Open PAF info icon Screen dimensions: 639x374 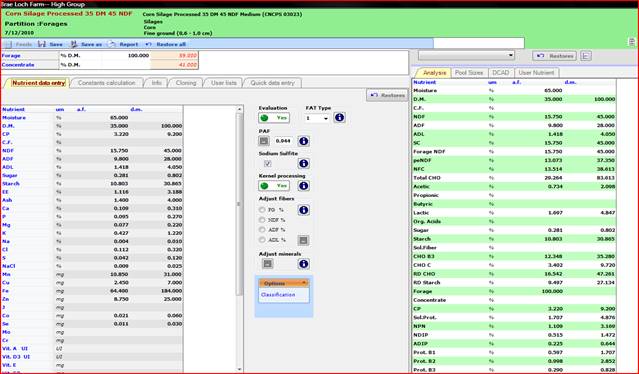click(x=304, y=141)
